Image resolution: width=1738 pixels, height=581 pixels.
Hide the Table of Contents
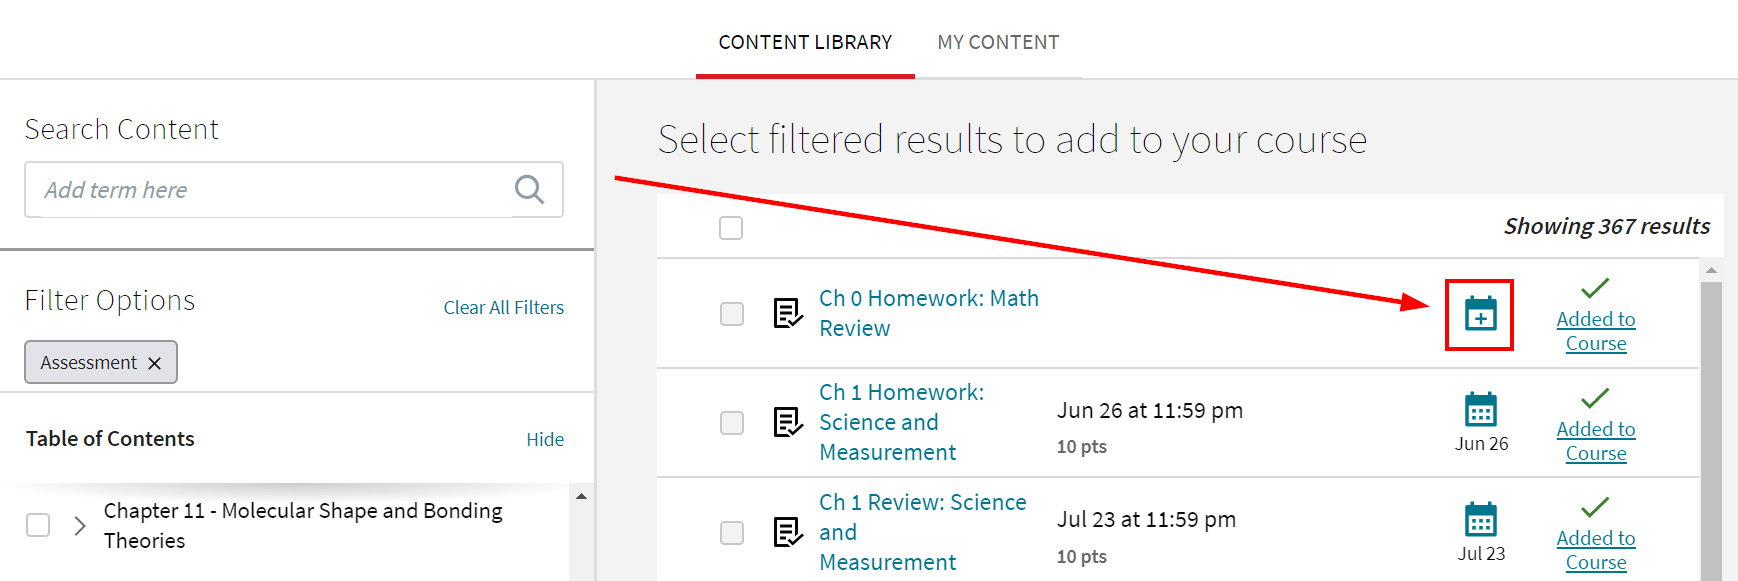pos(545,439)
